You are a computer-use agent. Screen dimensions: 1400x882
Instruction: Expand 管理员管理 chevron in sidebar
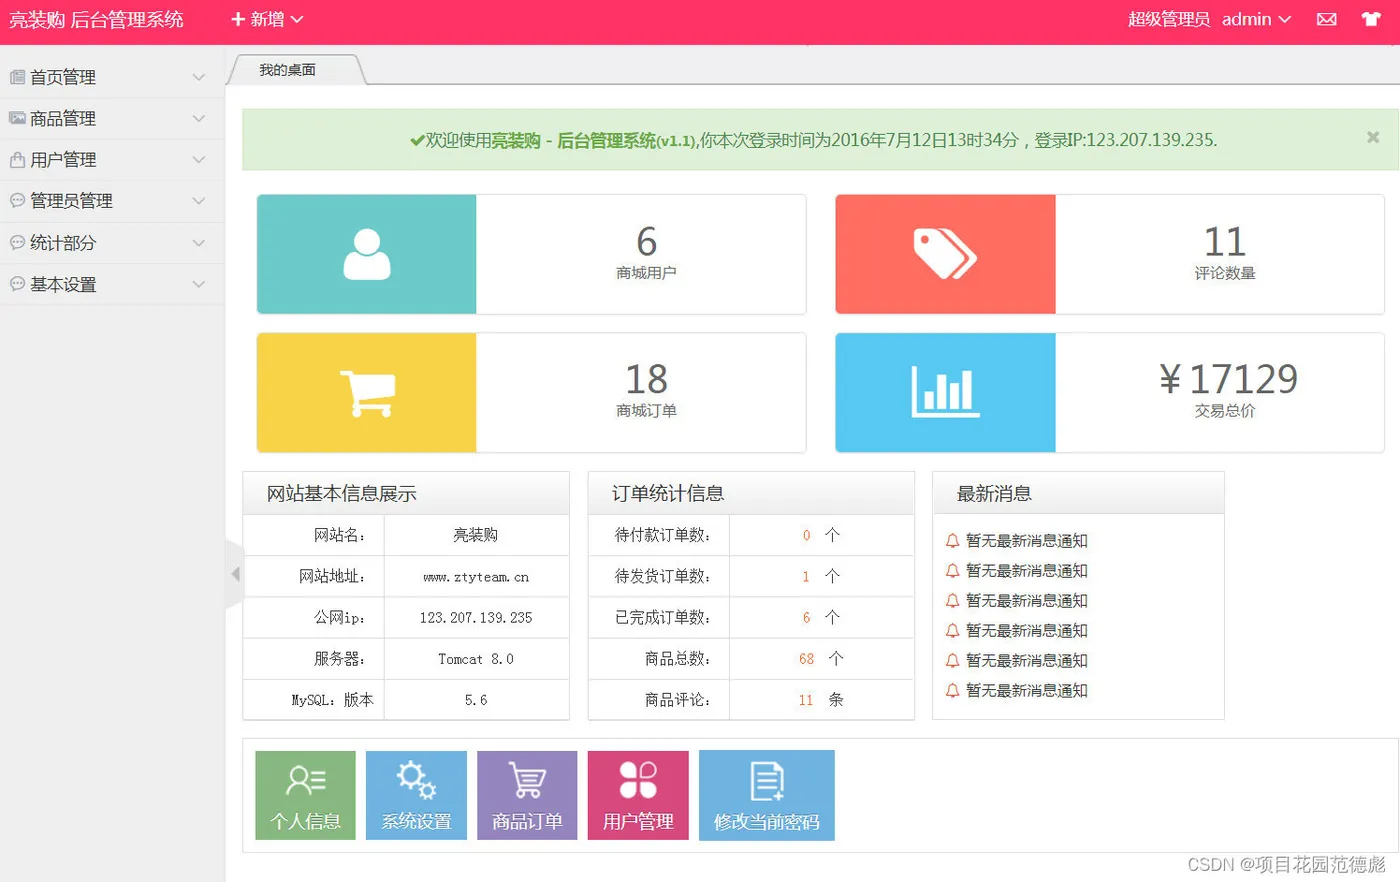coord(199,201)
